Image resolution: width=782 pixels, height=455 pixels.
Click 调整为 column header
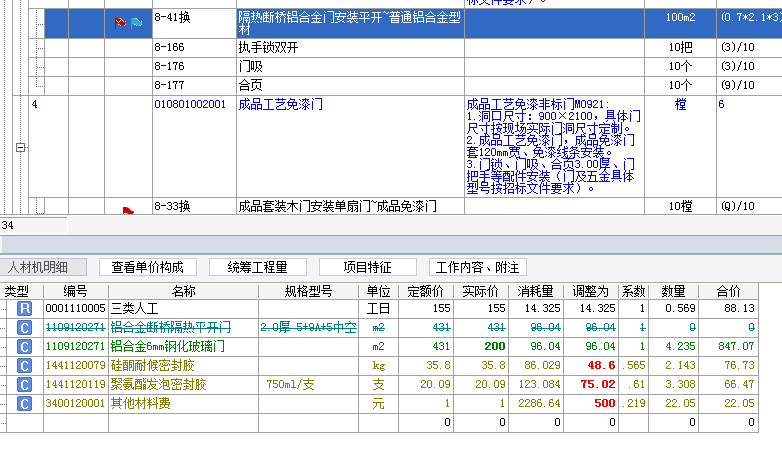click(590, 291)
